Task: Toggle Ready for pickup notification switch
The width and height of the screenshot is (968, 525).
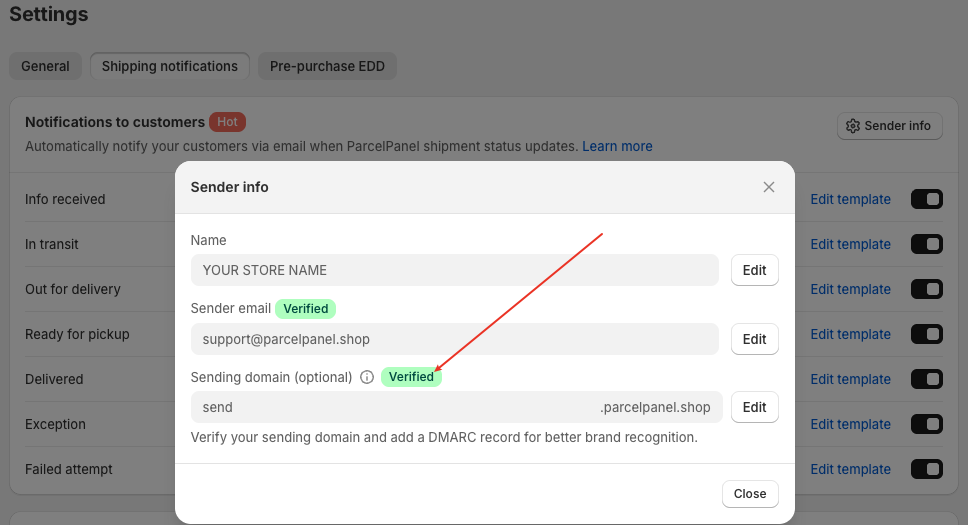Action: point(927,334)
